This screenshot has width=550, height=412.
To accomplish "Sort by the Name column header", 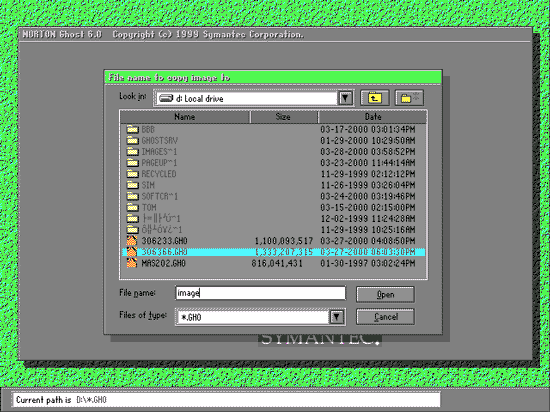I will click(185, 117).
